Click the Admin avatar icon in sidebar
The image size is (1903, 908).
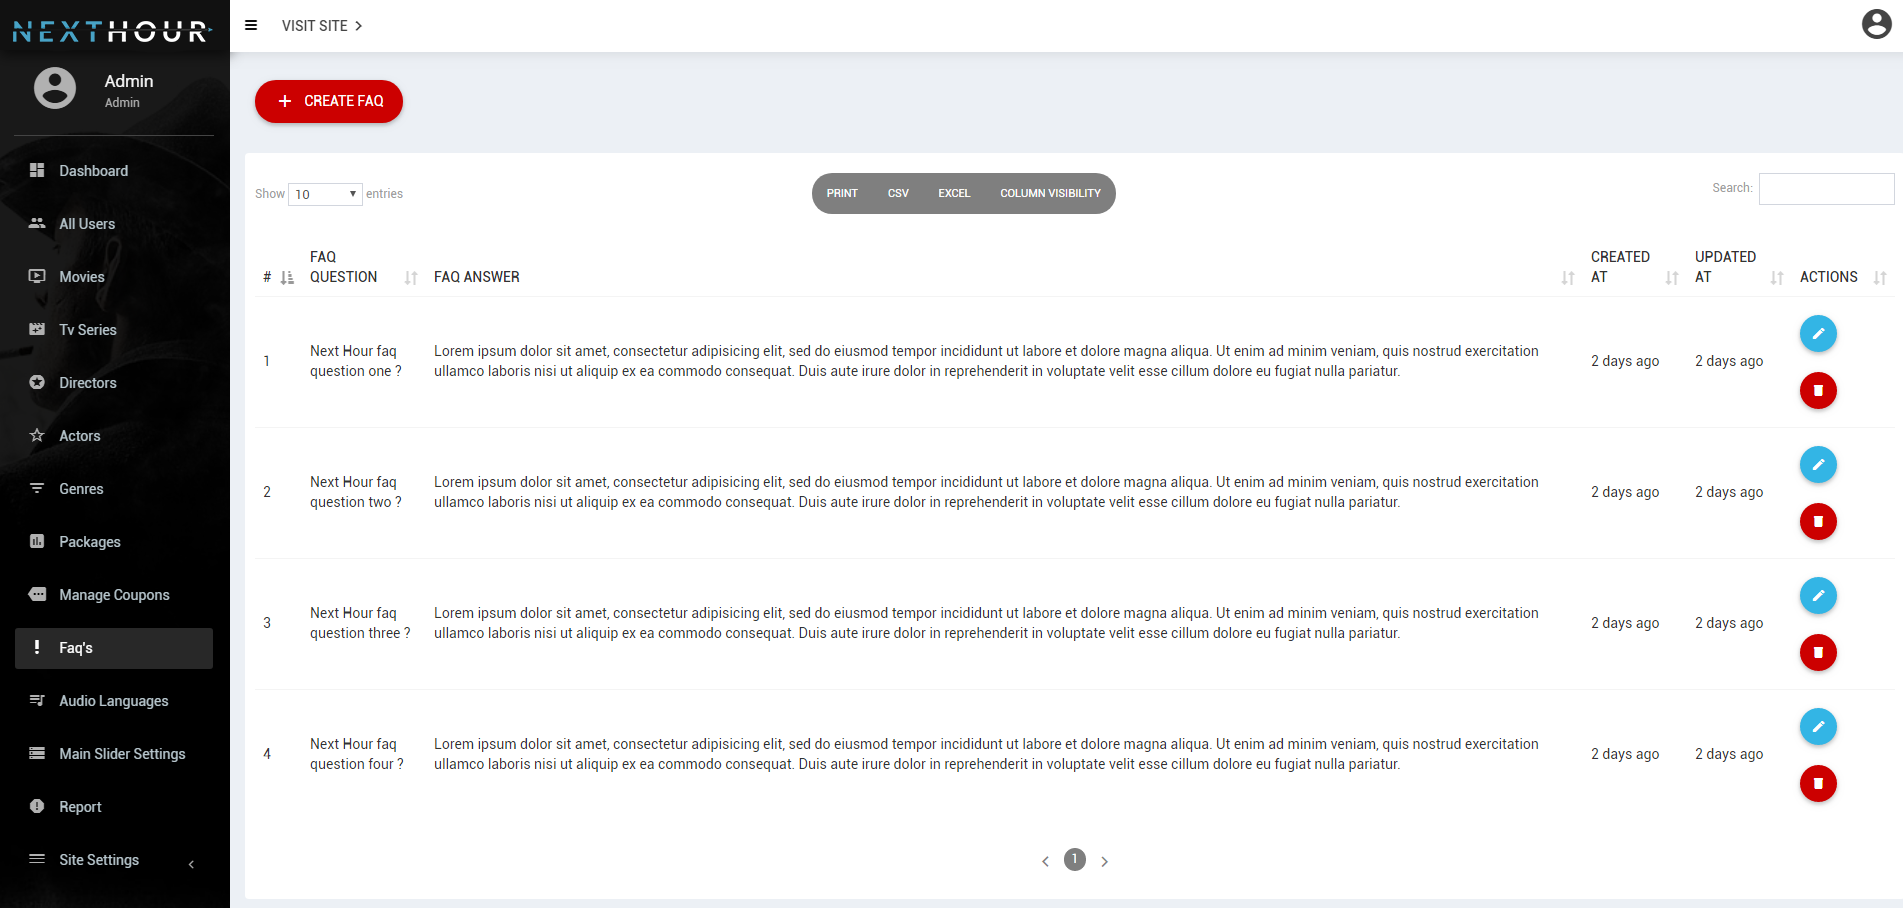tap(55, 88)
